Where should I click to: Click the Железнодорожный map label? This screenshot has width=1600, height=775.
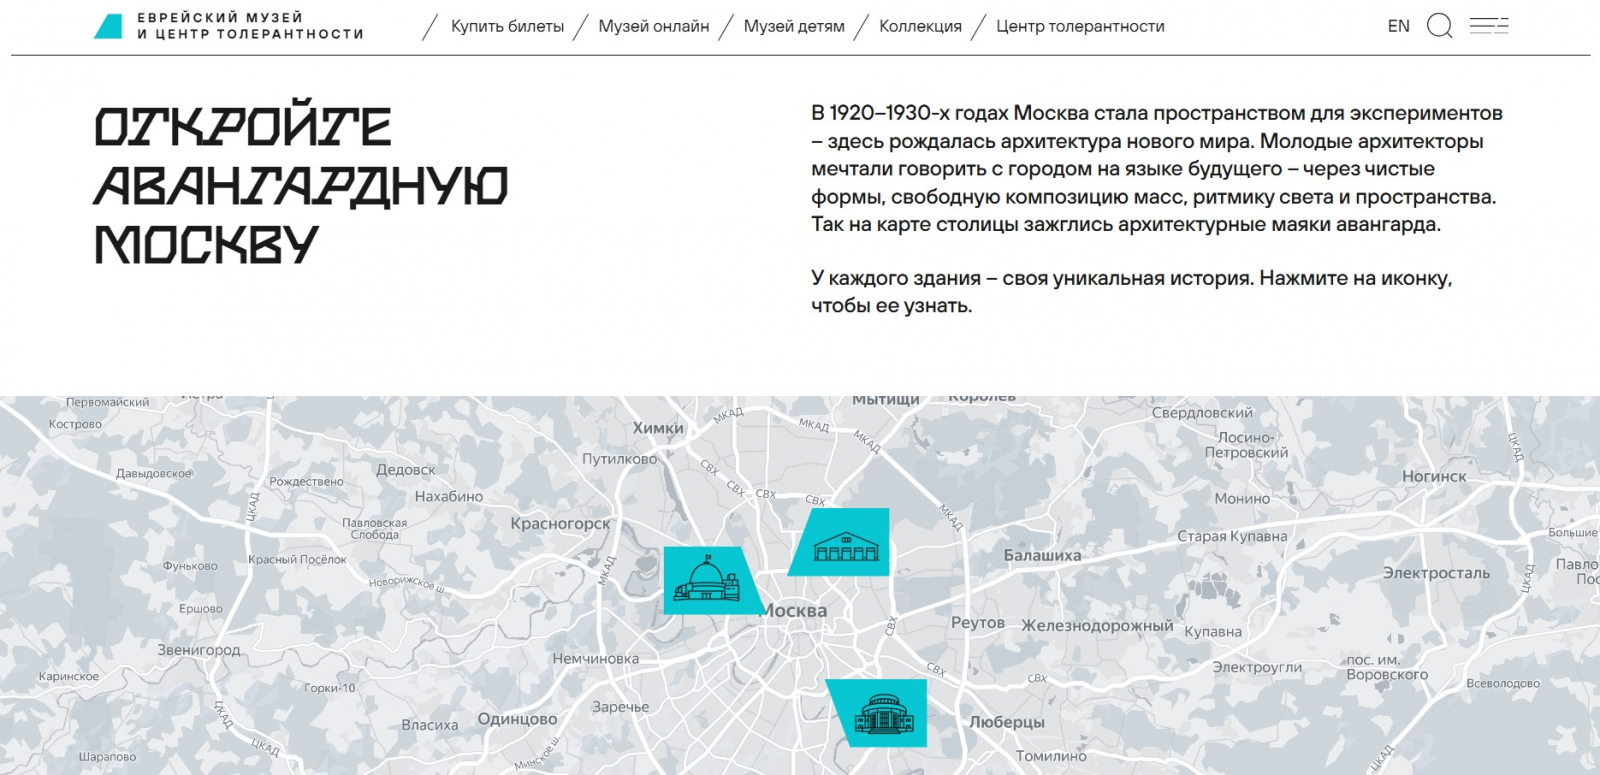tap(1097, 626)
